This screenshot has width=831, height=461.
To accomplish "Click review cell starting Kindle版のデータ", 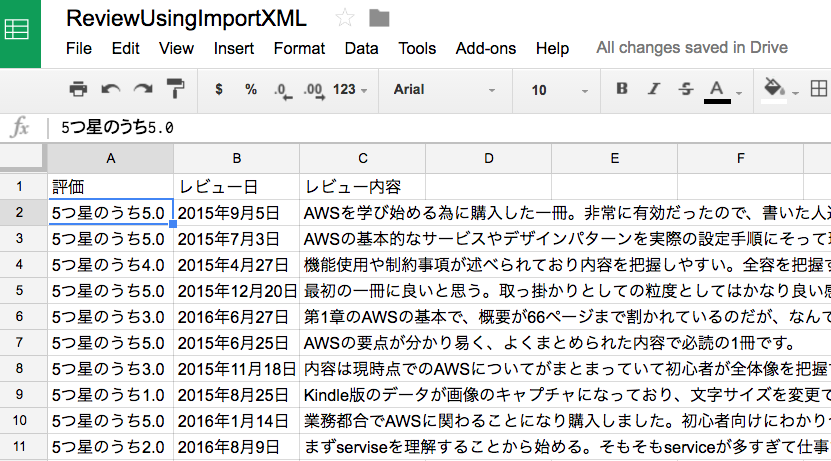I will click(565, 395).
